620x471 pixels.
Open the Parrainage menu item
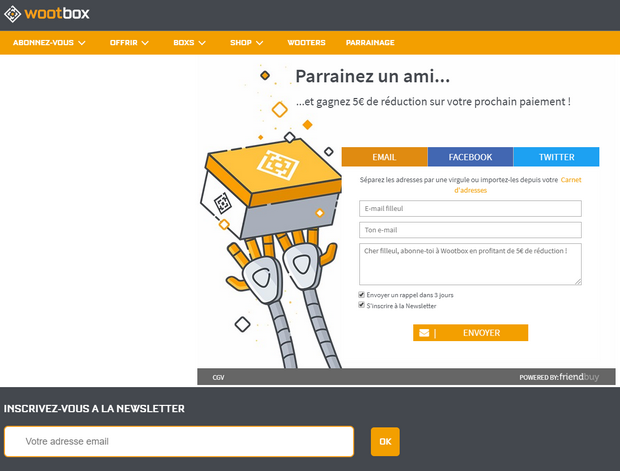point(370,43)
